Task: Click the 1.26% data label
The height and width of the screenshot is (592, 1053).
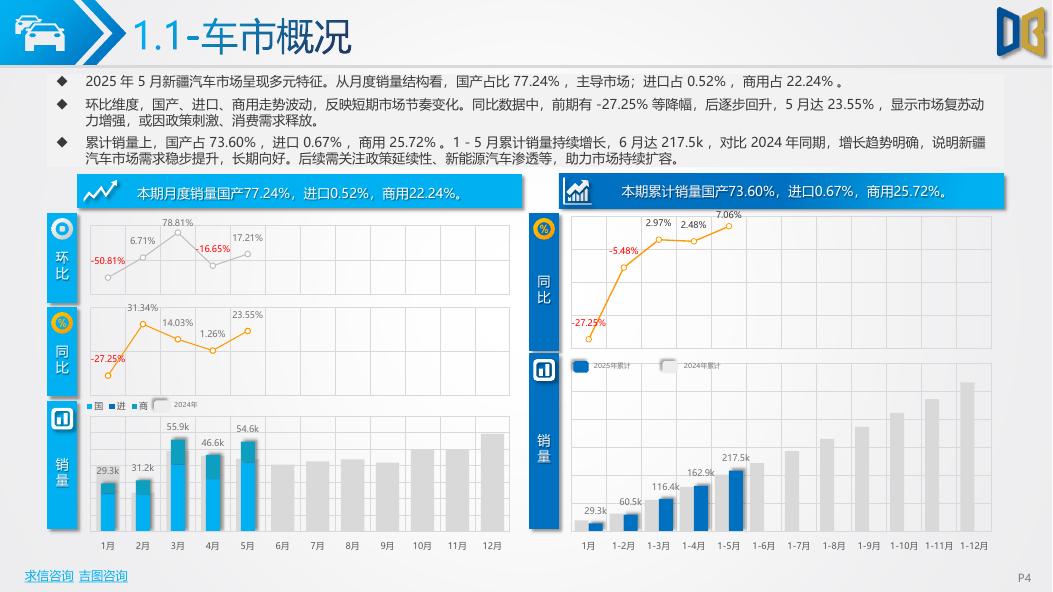Action: click(x=212, y=334)
